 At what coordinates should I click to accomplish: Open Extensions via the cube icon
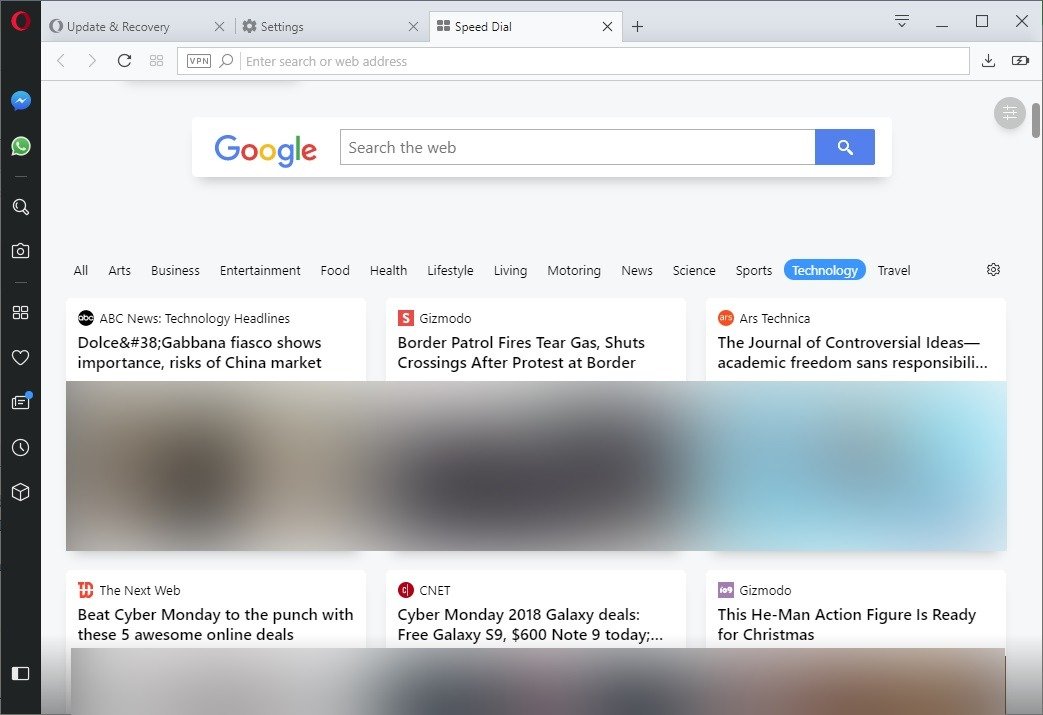tap(21, 492)
